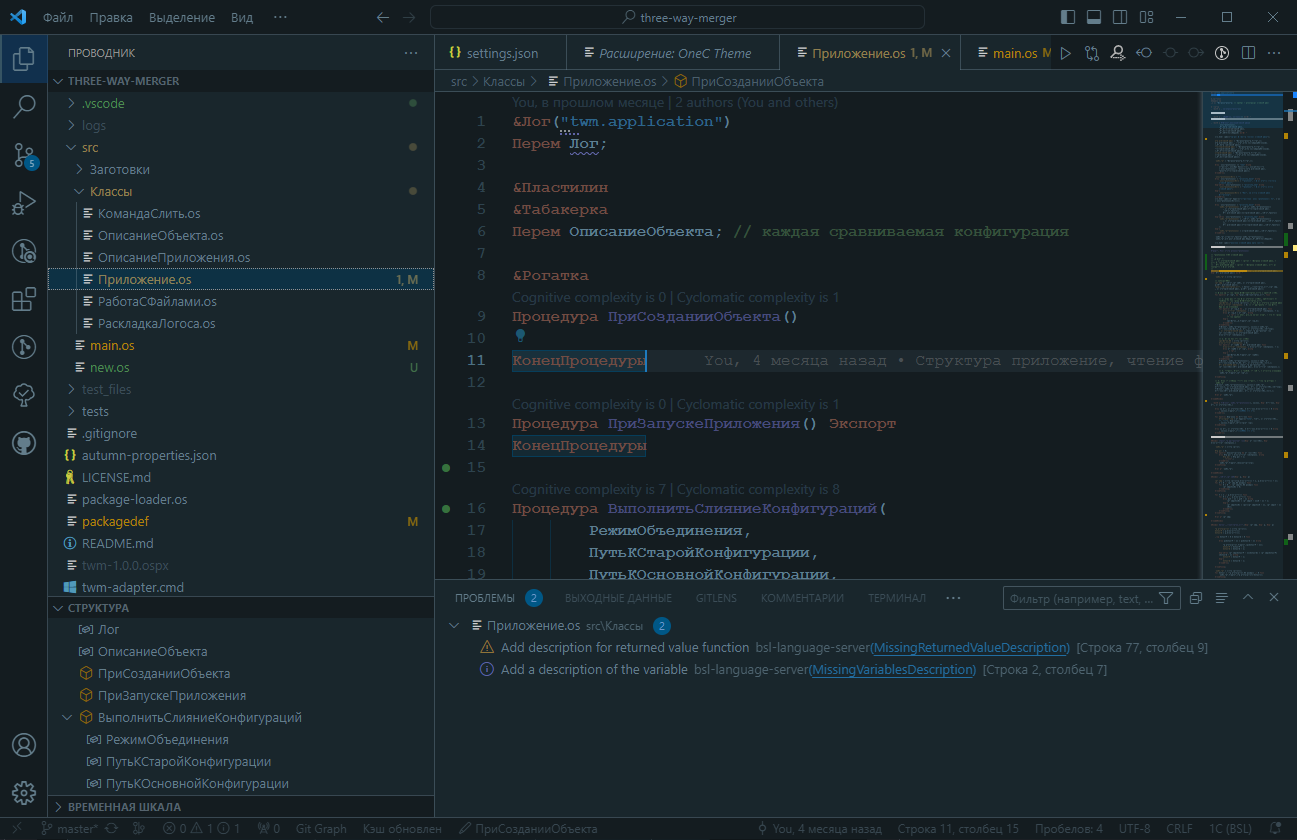Click 'Cognitive complexity is 7' code lens
1297x840 pixels.
pyautogui.click(x=591, y=489)
